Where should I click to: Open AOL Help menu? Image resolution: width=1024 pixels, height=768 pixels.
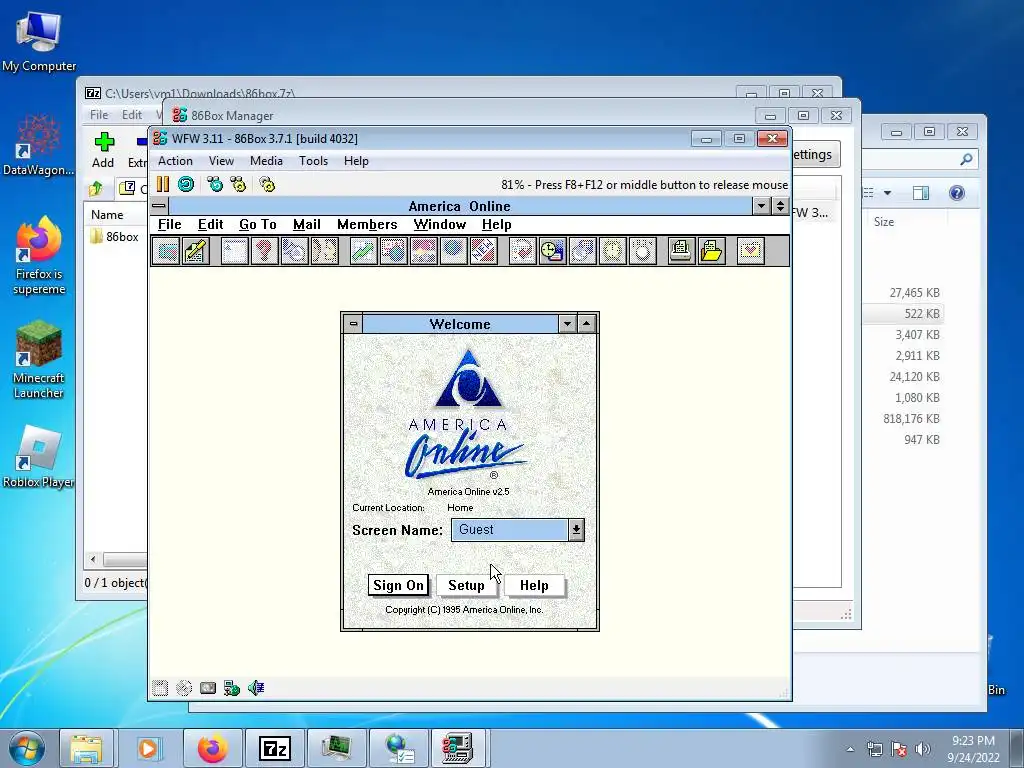496,225
